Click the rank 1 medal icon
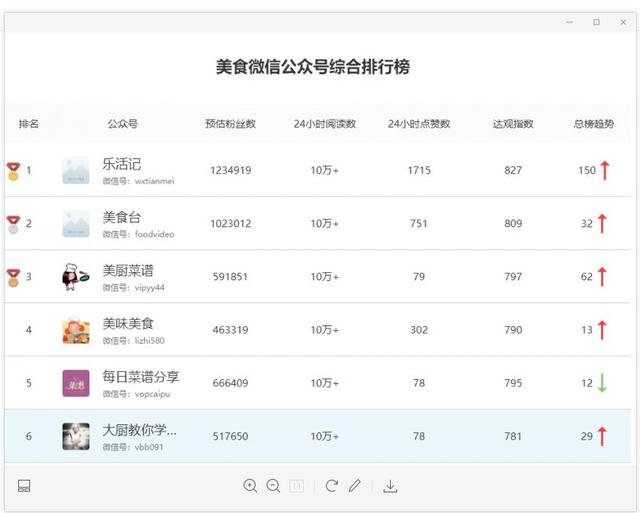This screenshot has height=513, width=640. [14, 170]
